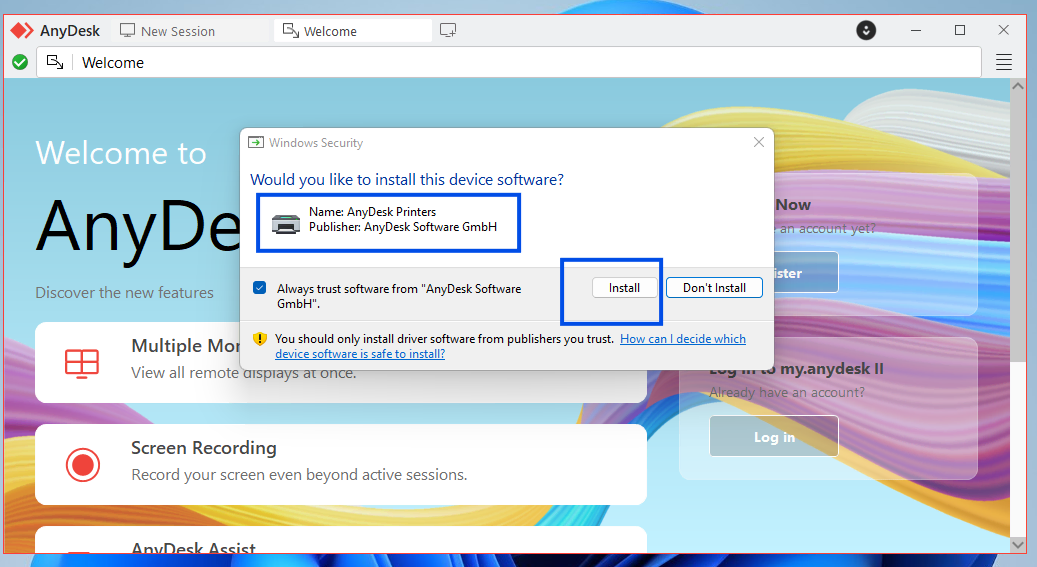Click the Multiple Monitors feature icon
The image size is (1037, 567).
click(x=82, y=361)
